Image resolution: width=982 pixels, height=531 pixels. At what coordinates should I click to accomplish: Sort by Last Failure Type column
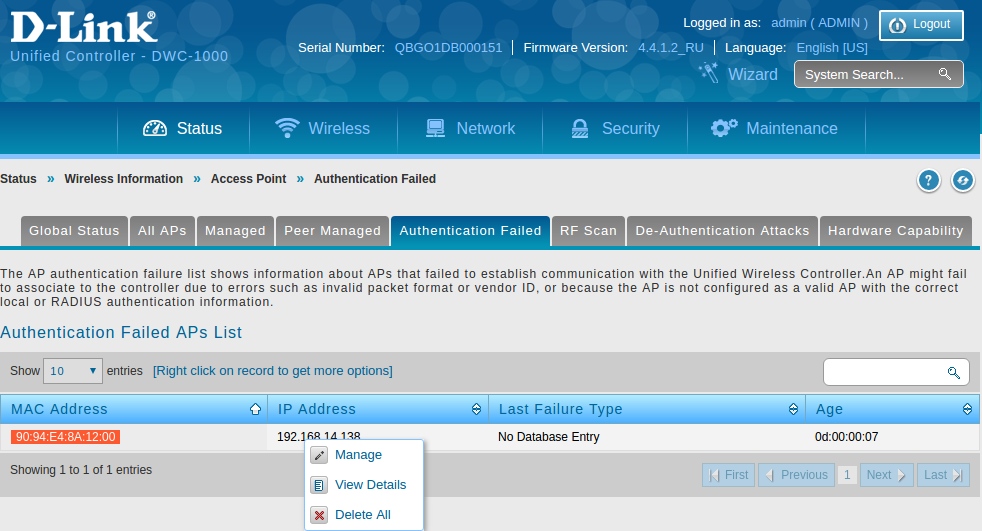click(646, 409)
